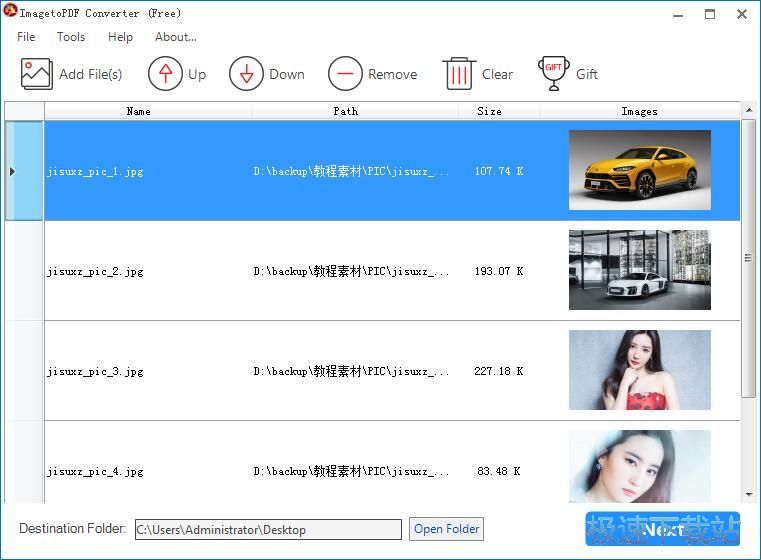761x560 pixels.
Task: Click the scroll down arrow of file list
Action: point(748,494)
